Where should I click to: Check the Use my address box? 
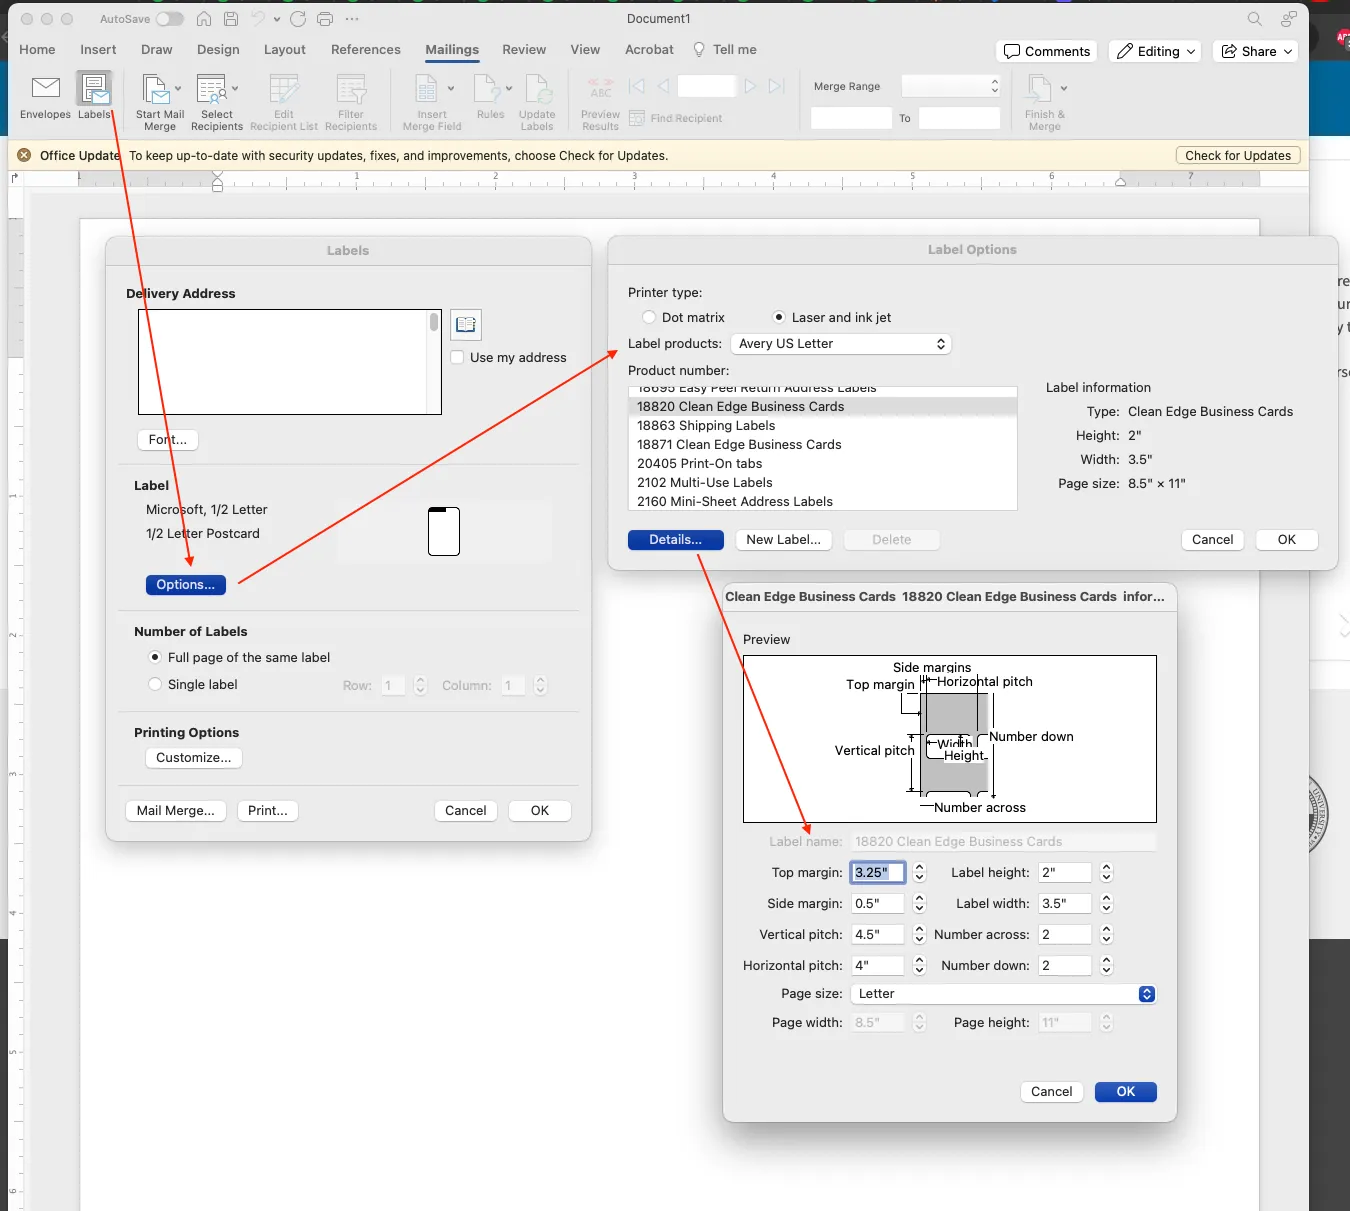(x=457, y=357)
